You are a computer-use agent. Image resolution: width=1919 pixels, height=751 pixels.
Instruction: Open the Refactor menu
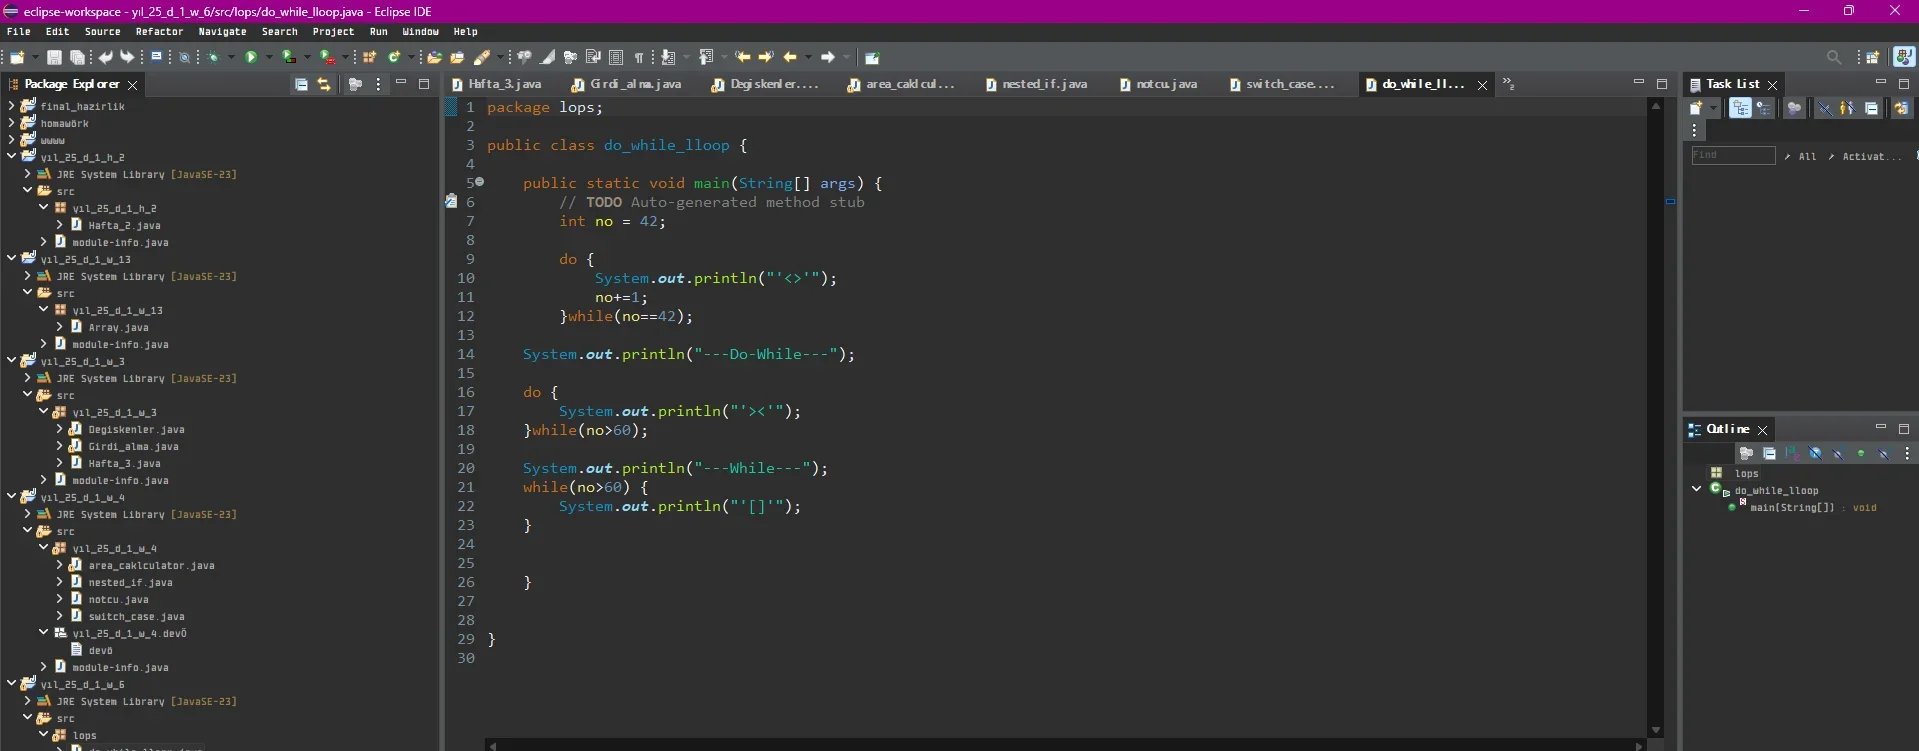(159, 32)
